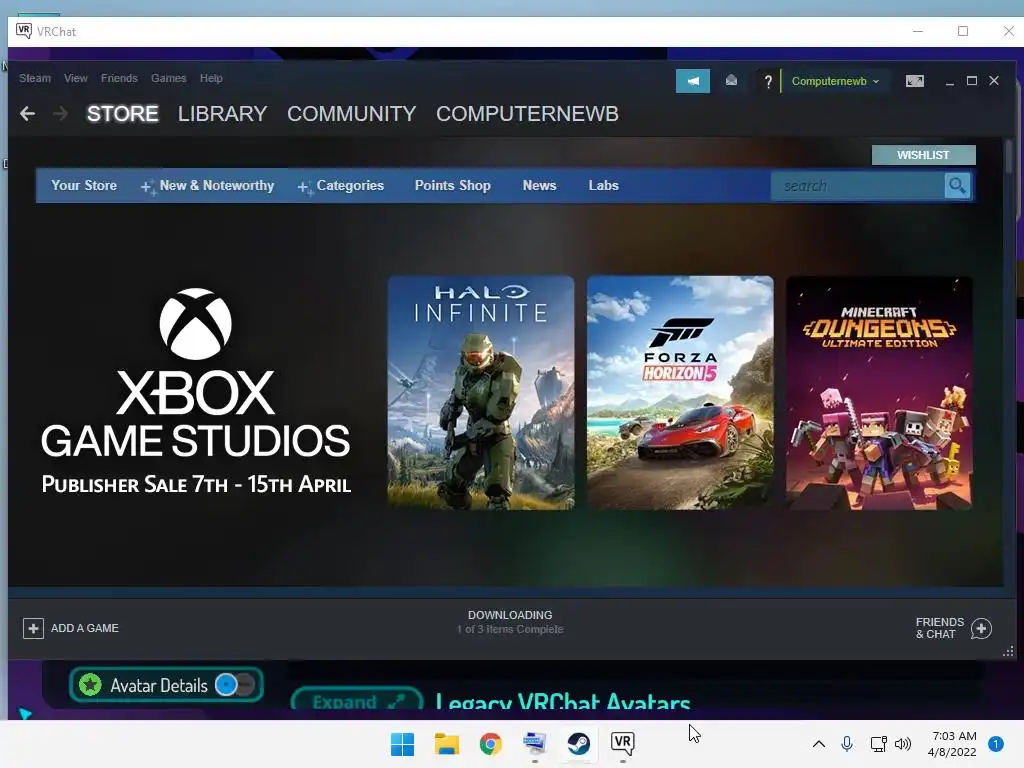
Task: Open the notification count badge
Action: pos(996,744)
